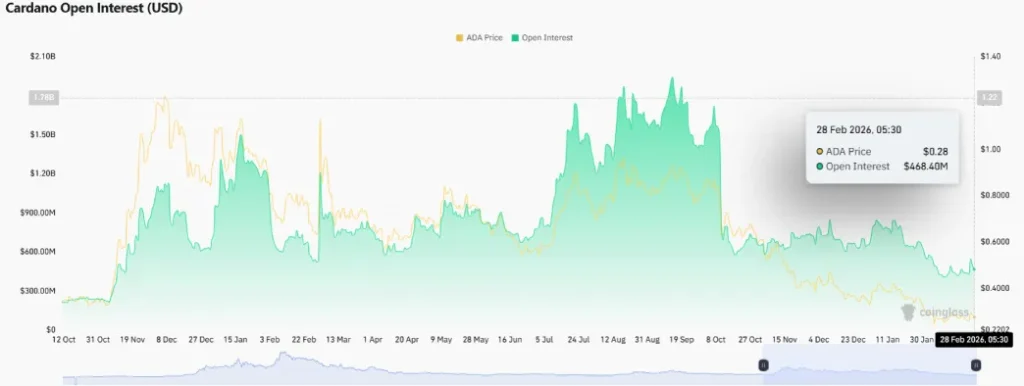This screenshot has height=386, width=1024.
Task: Click the 31 Oct date axis label
Action: [x=98, y=340]
